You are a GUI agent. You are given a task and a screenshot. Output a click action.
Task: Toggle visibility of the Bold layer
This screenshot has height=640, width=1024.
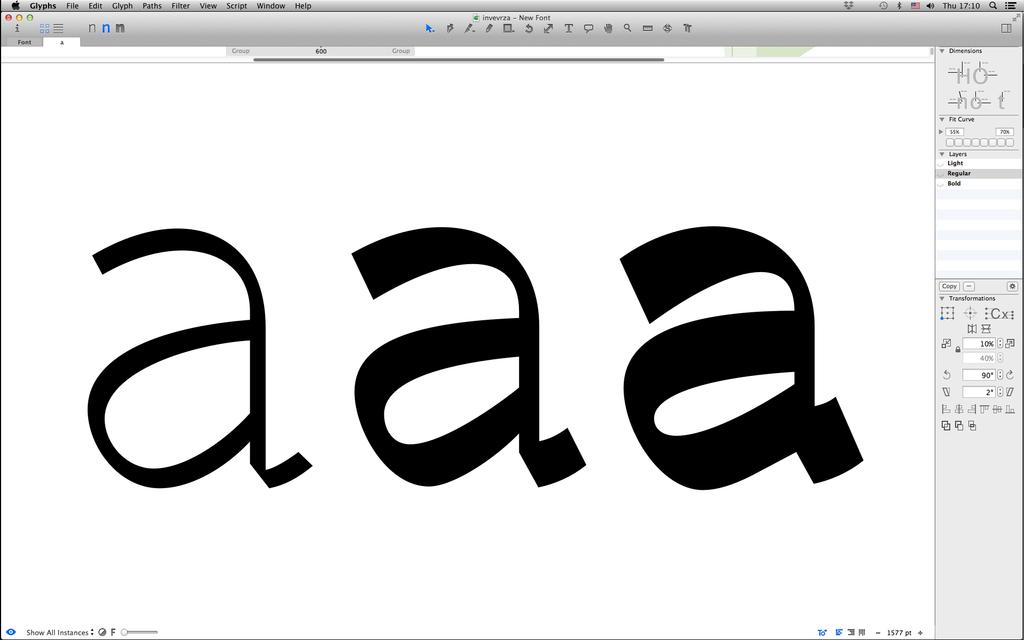tap(941, 184)
